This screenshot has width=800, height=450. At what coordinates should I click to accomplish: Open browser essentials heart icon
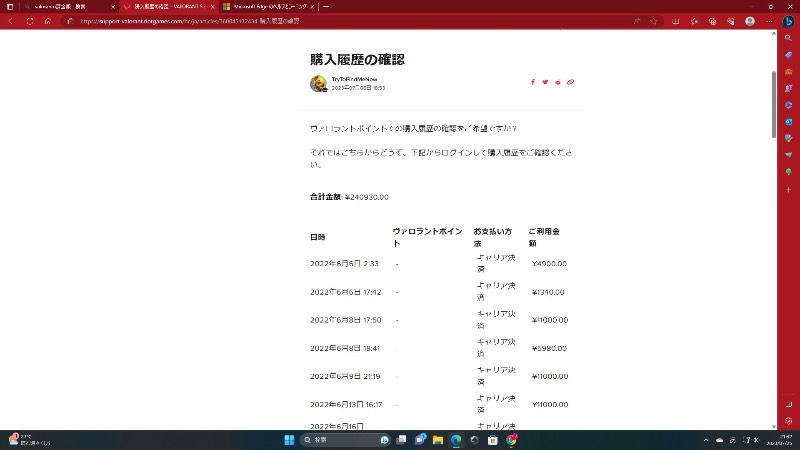731,21
